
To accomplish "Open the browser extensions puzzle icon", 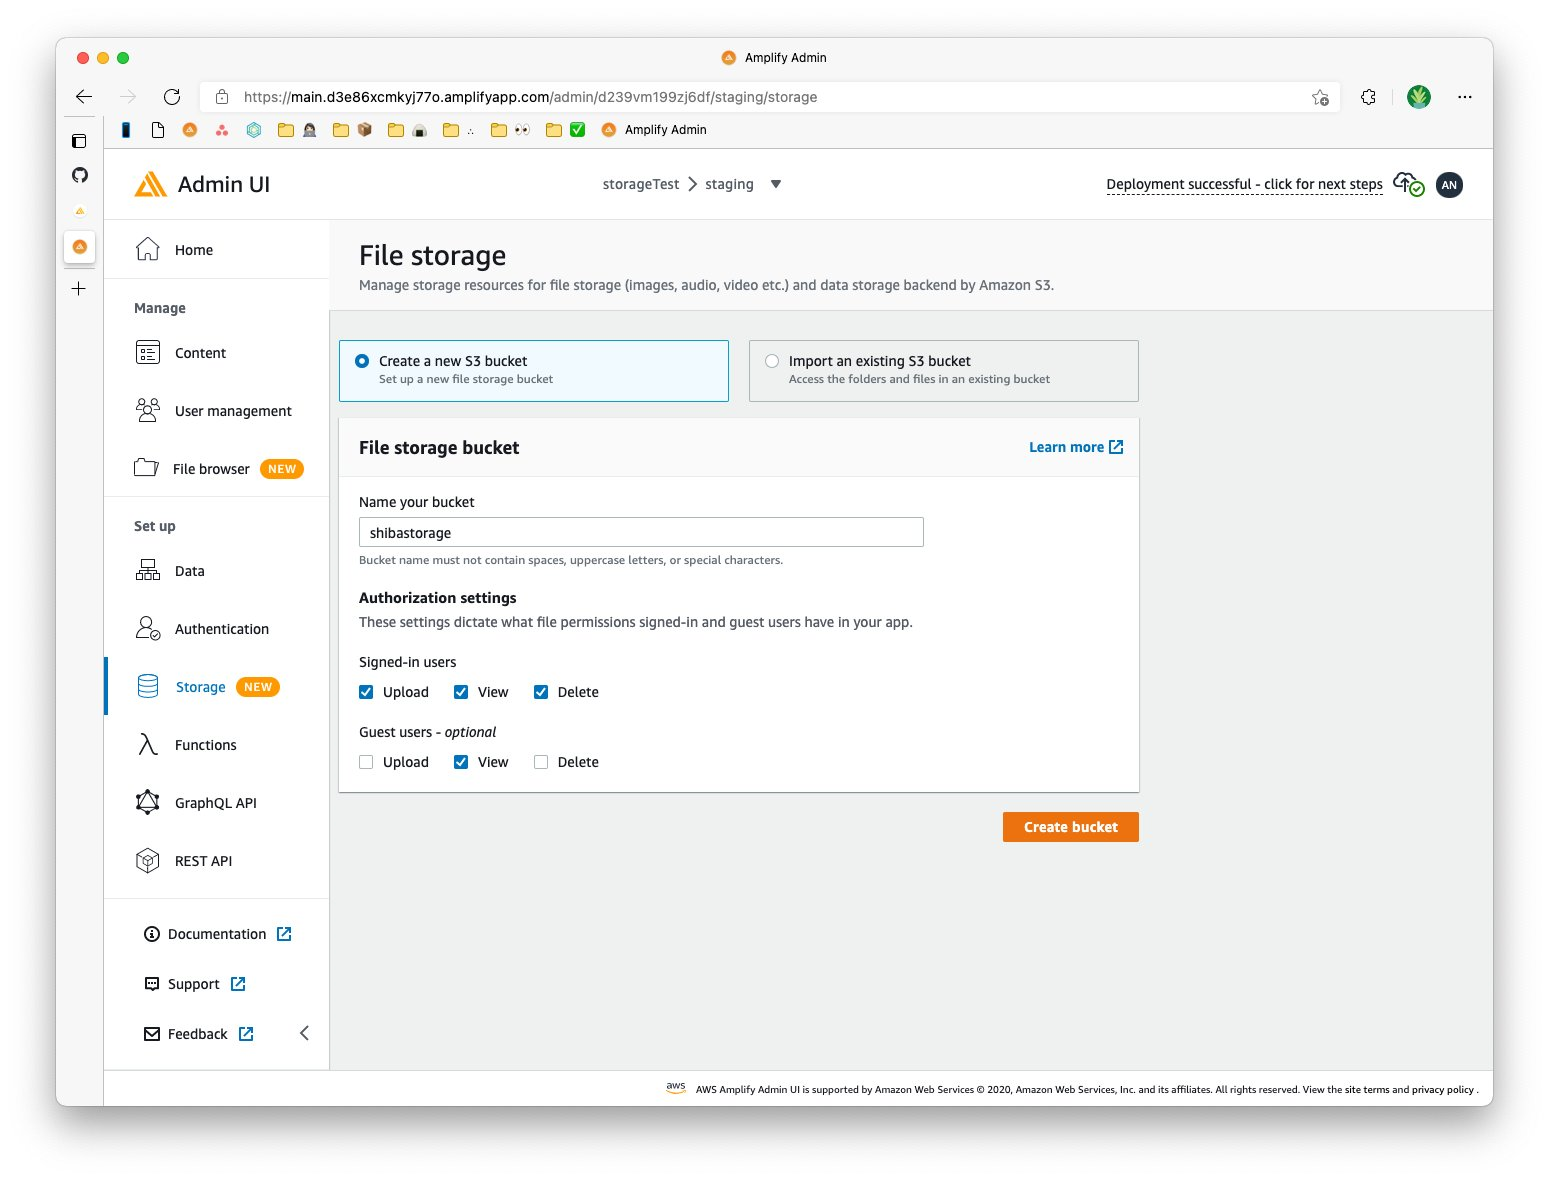I will pos(1368,97).
